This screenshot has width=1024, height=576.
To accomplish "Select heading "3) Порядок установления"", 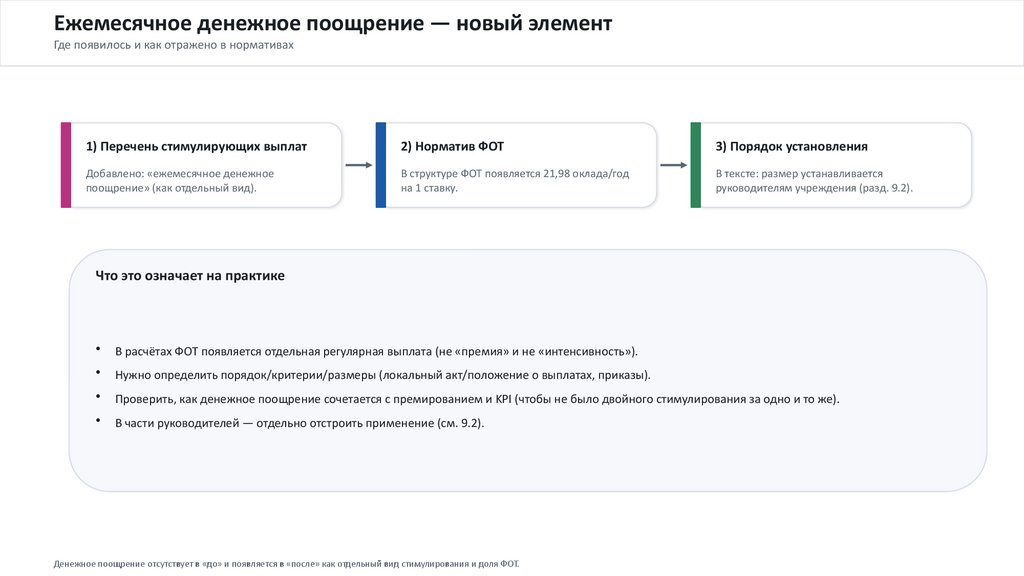I will (792, 146).
